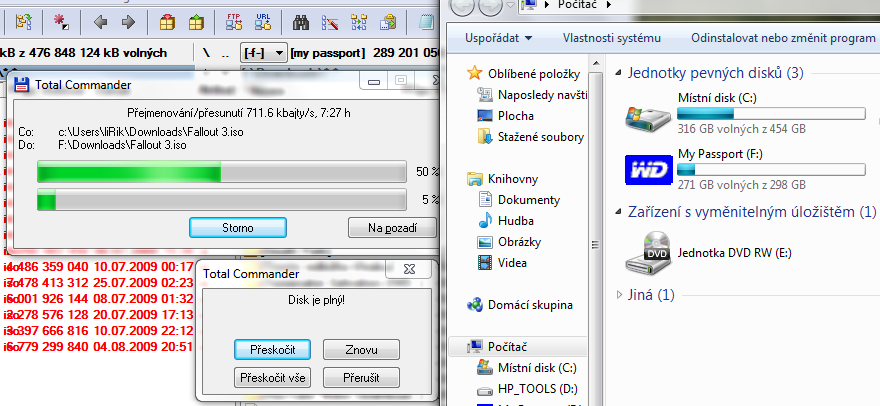Expand the Jiná (1) group
This screenshot has width=880, height=406.
[619, 295]
